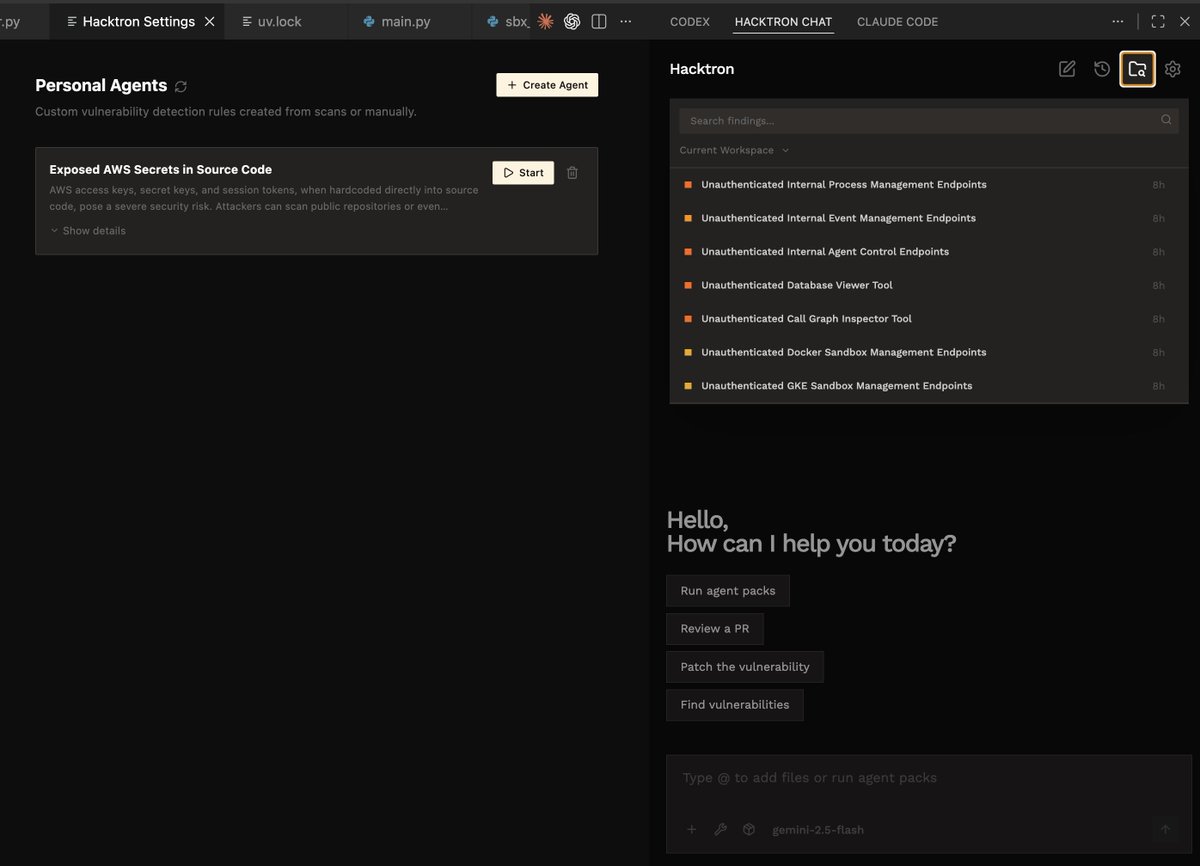The width and height of the screenshot is (1200, 866).
Task: Start a new Hacktron chat
Action: [1067, 69]
